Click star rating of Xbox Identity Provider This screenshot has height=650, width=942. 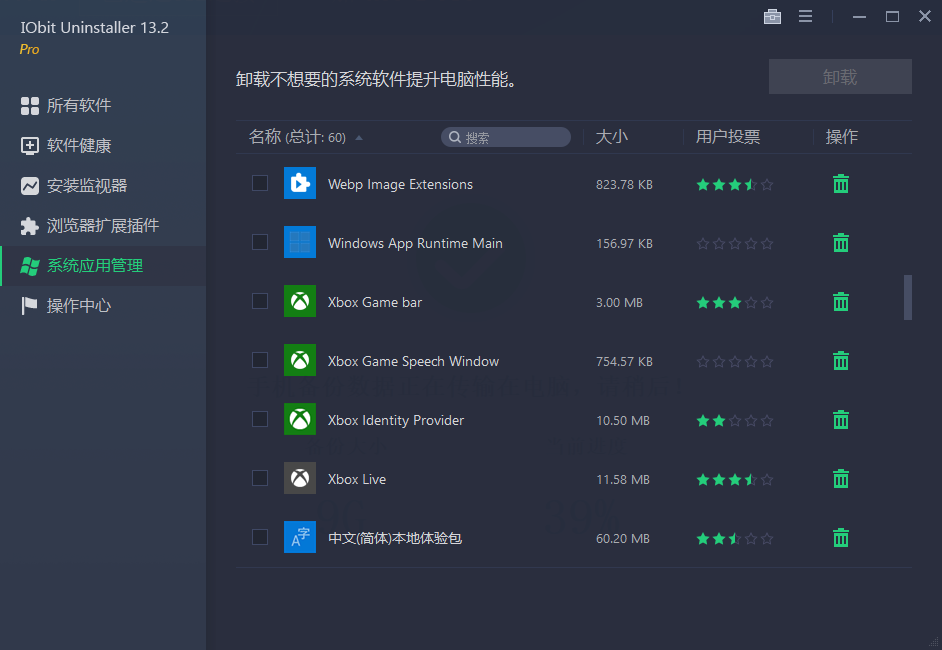coord(735,421)
